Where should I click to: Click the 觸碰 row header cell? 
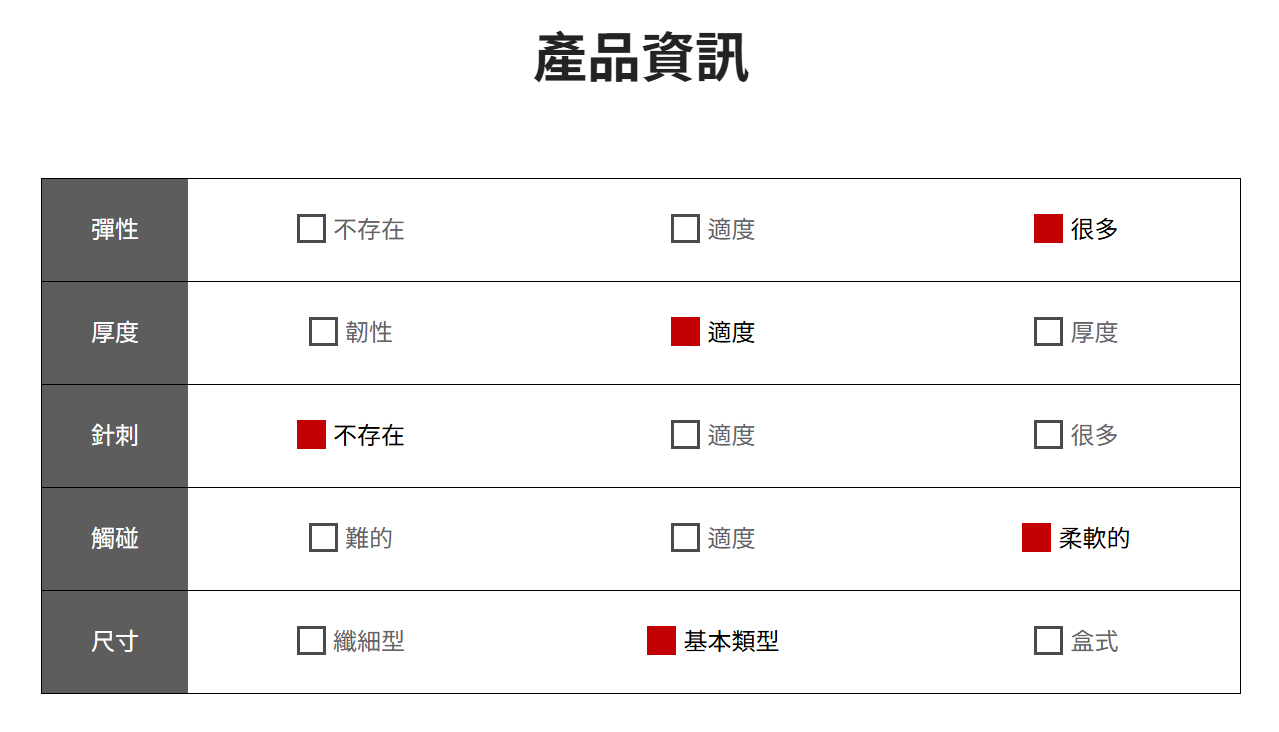[115, 539]
